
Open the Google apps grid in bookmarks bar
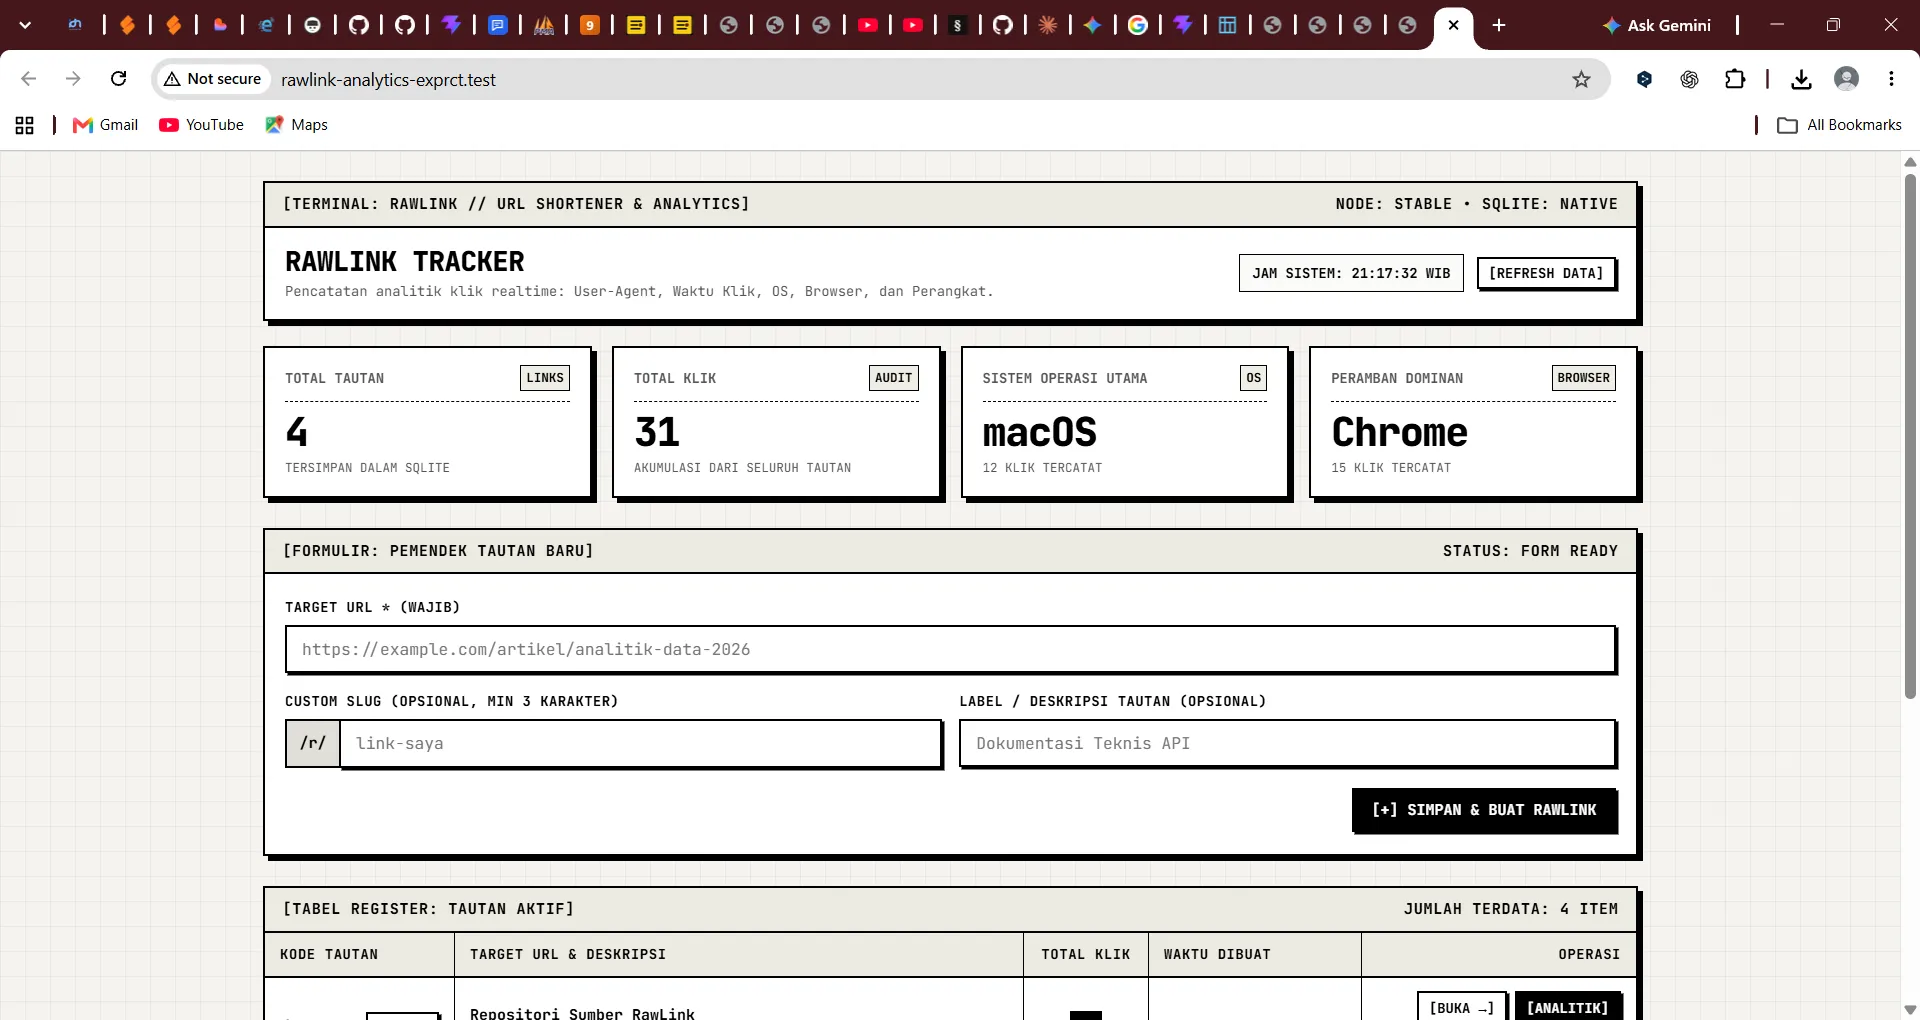[25, 125]
